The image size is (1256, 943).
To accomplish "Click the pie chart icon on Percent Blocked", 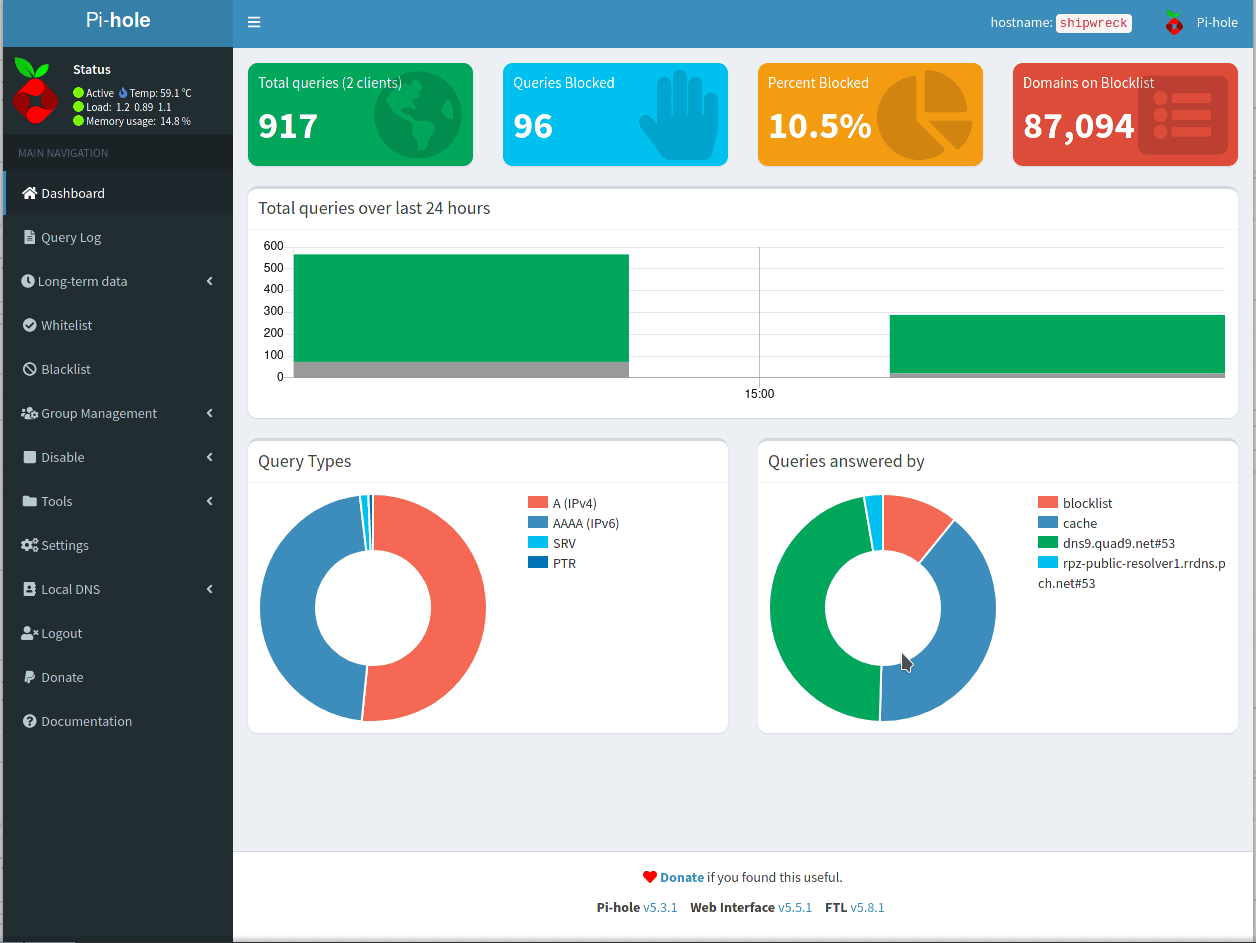I will point(925,115).
